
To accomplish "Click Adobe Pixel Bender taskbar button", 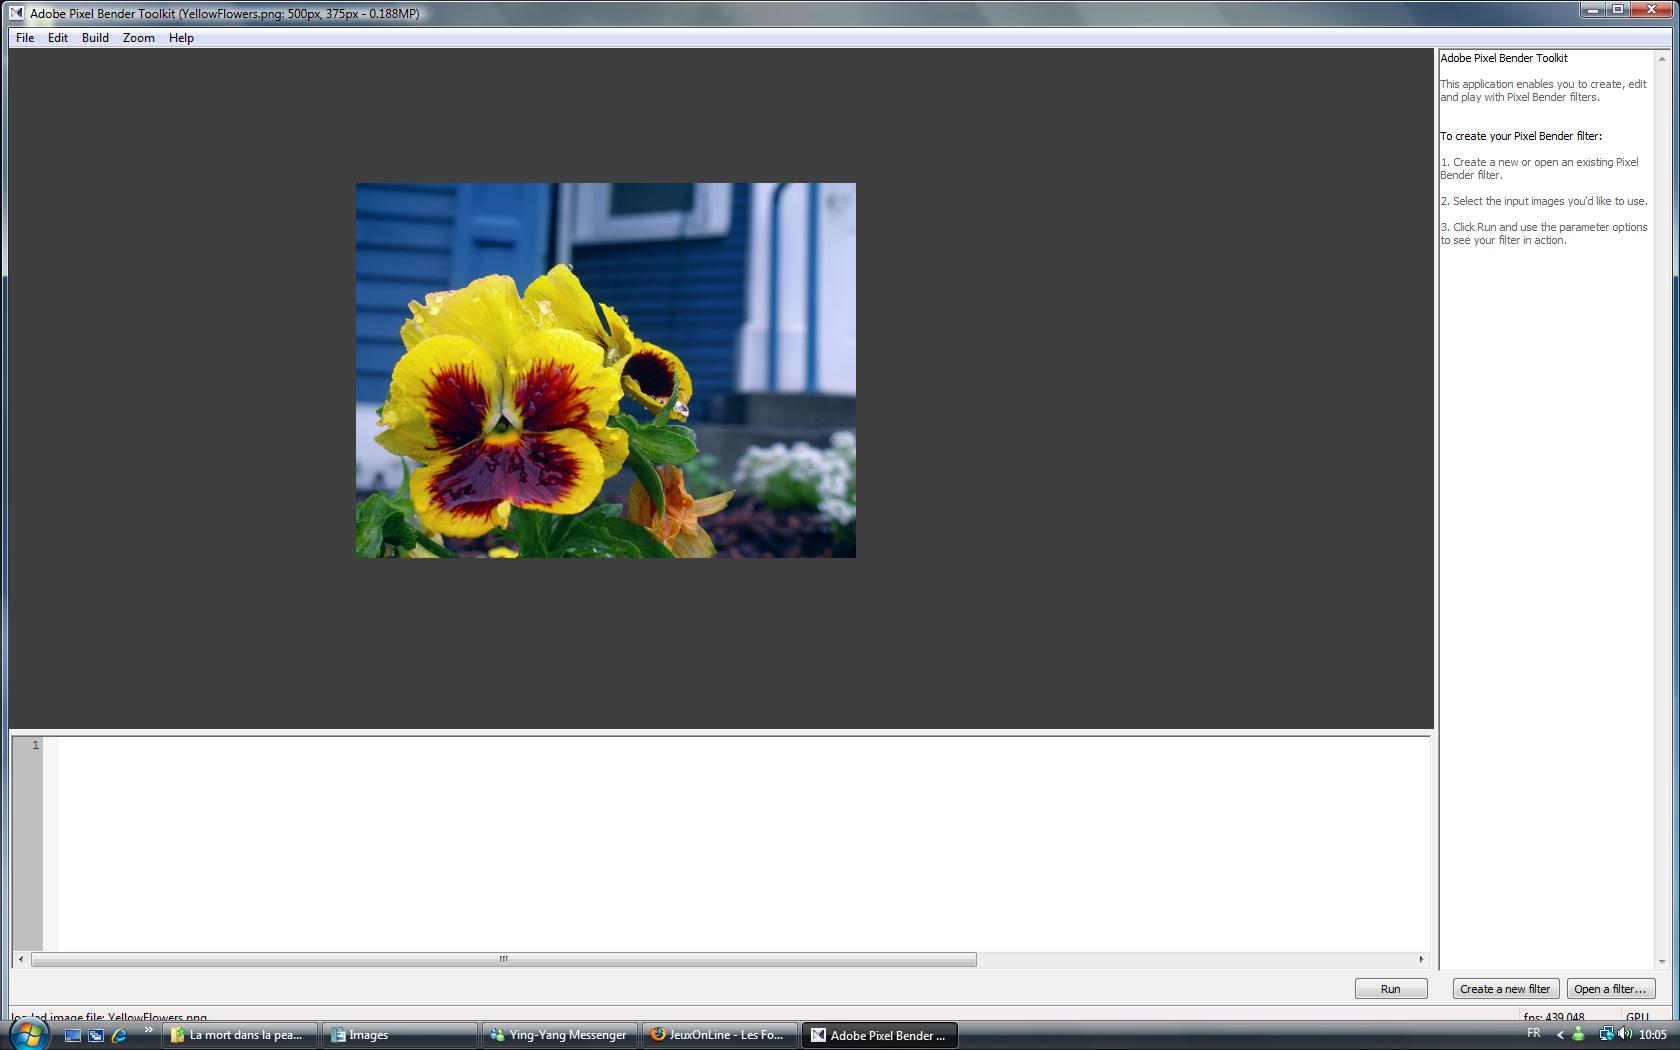I will tap(880, 1035).
